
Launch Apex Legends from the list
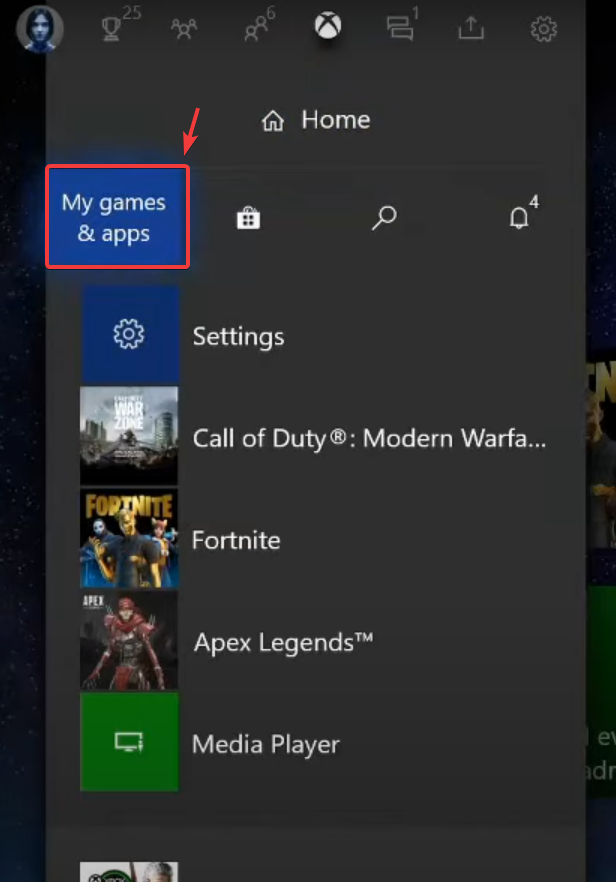point(283,642)
